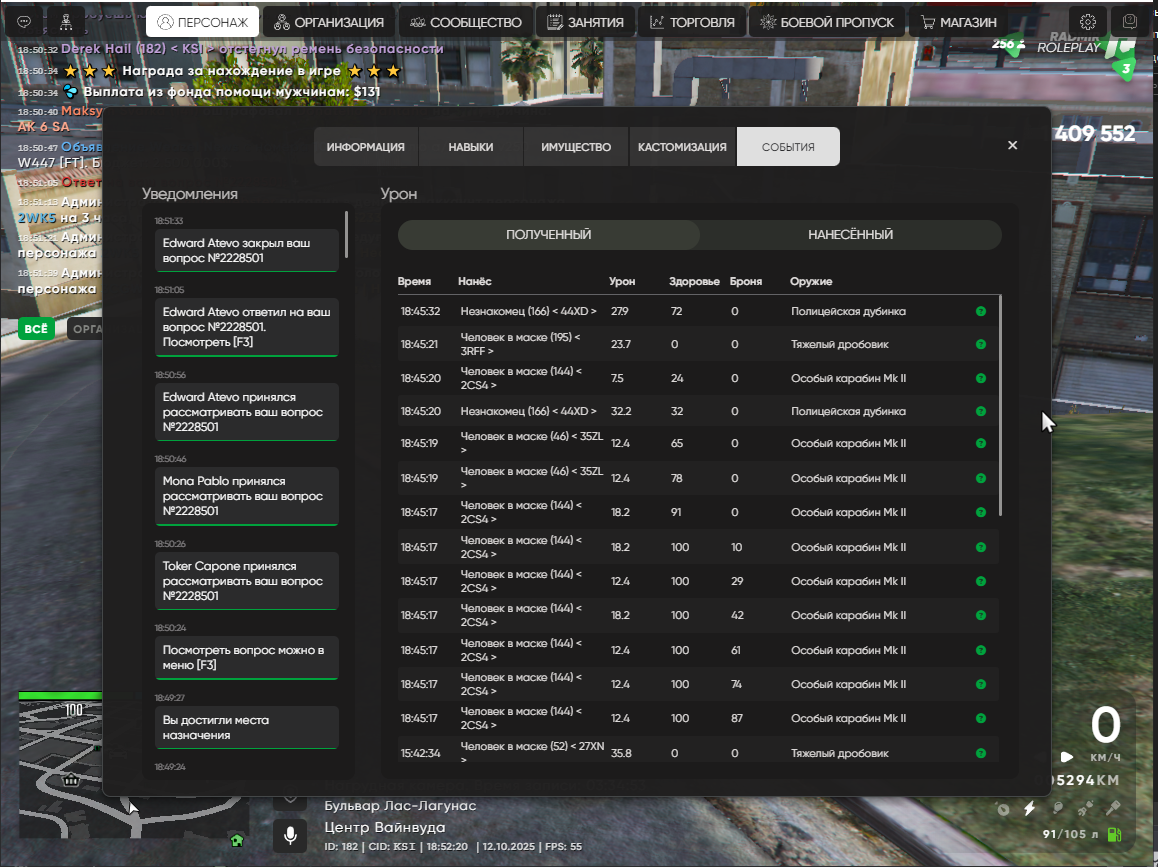Open the Кастомизация tab
Screen dimensions: 1158x867
point(682,147)
